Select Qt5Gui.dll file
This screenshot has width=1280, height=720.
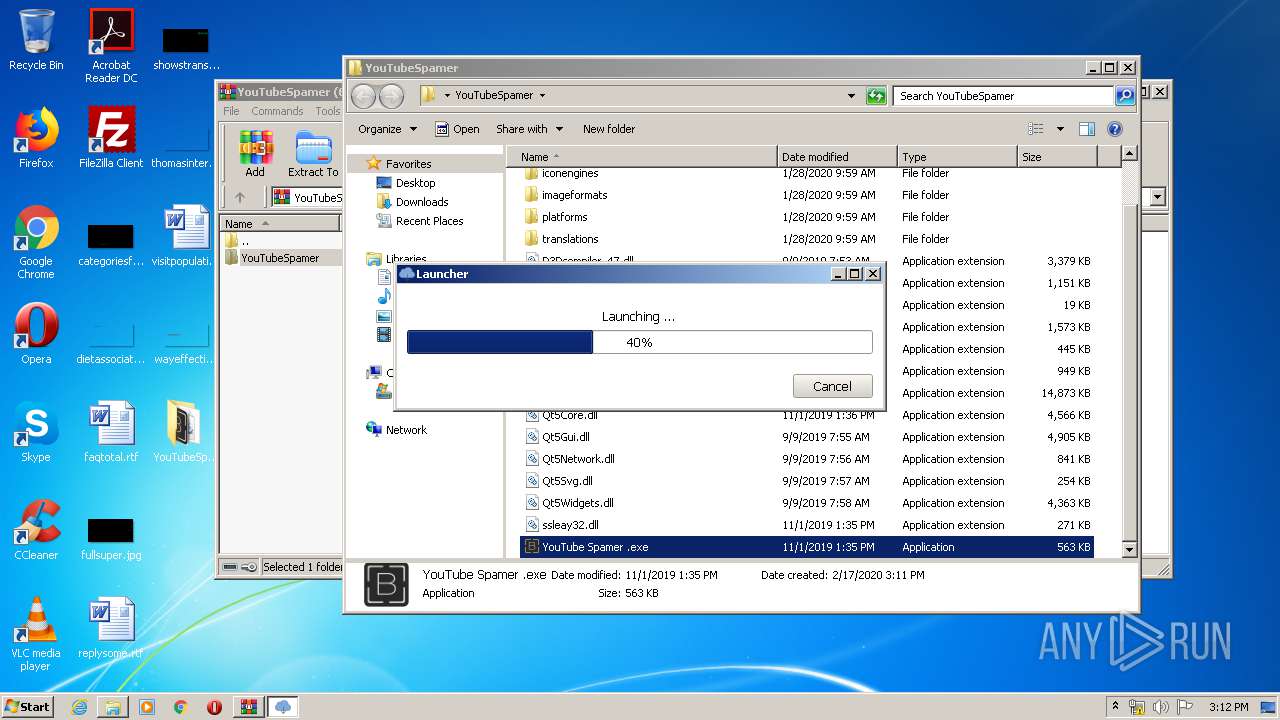(x=565, y=437)
